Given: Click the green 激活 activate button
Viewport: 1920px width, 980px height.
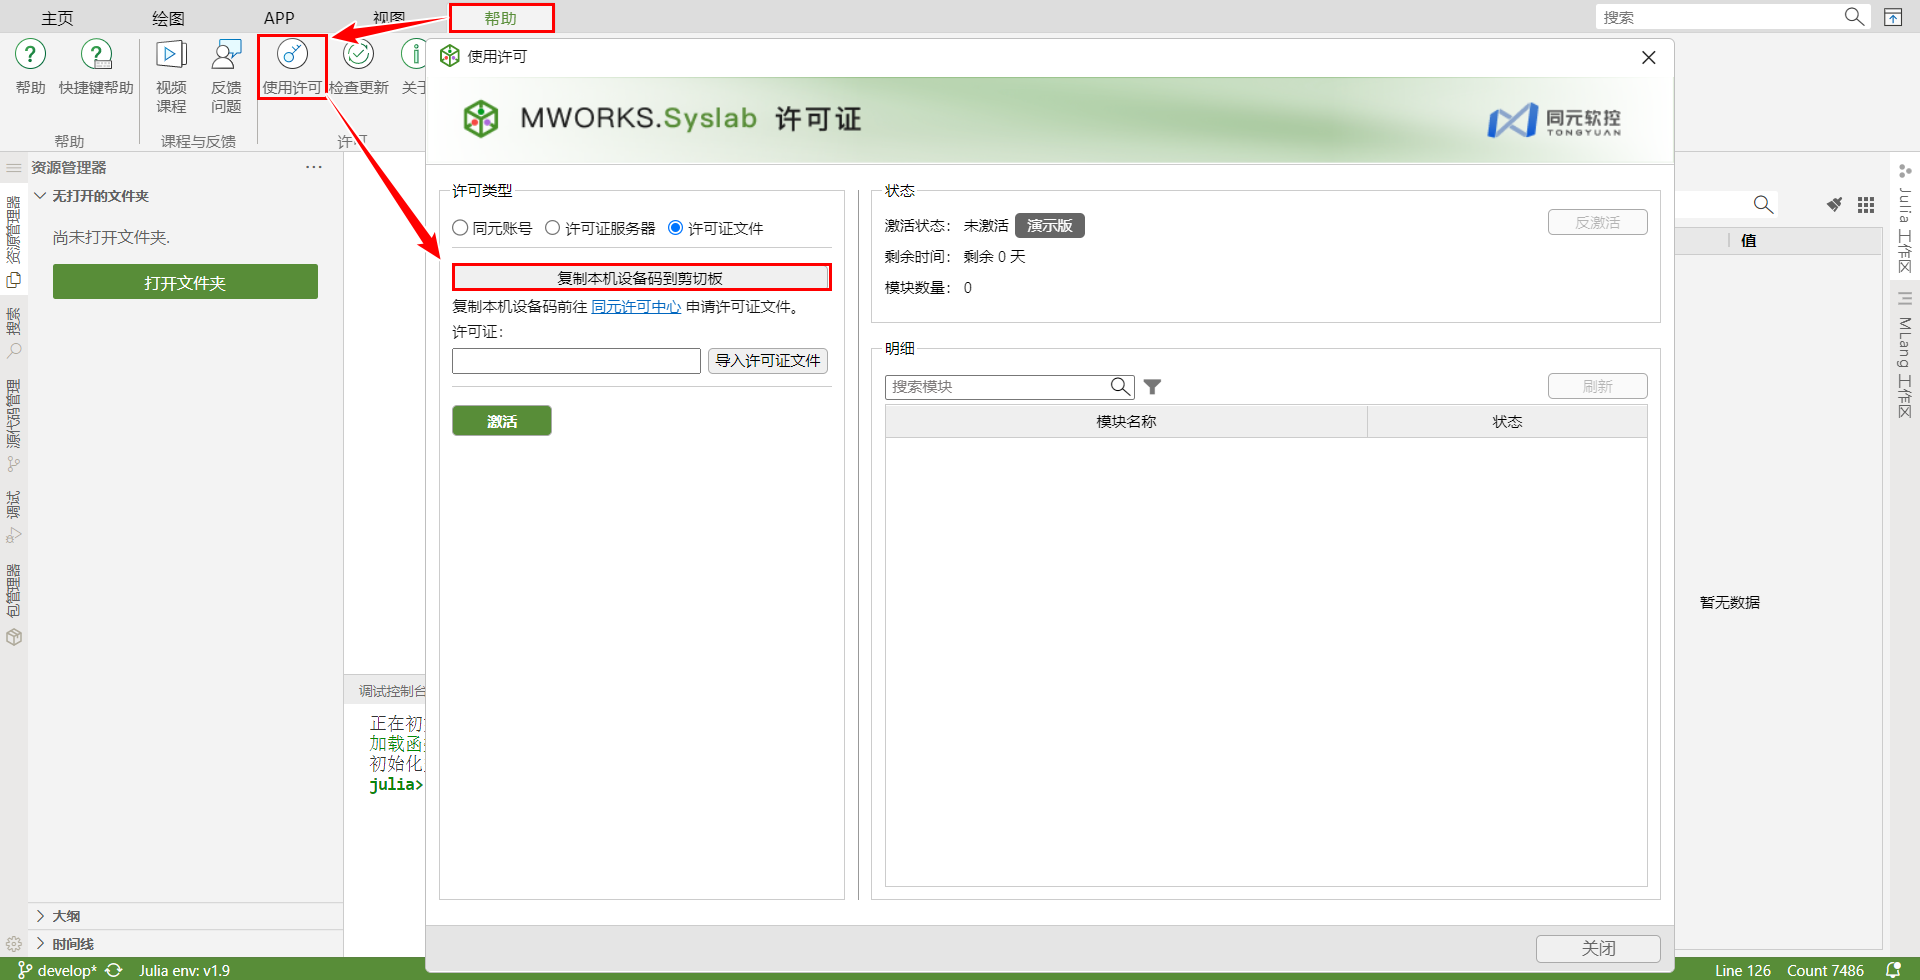Looking at the screenshot, I should pyautogui.click(x=501, y=421).
